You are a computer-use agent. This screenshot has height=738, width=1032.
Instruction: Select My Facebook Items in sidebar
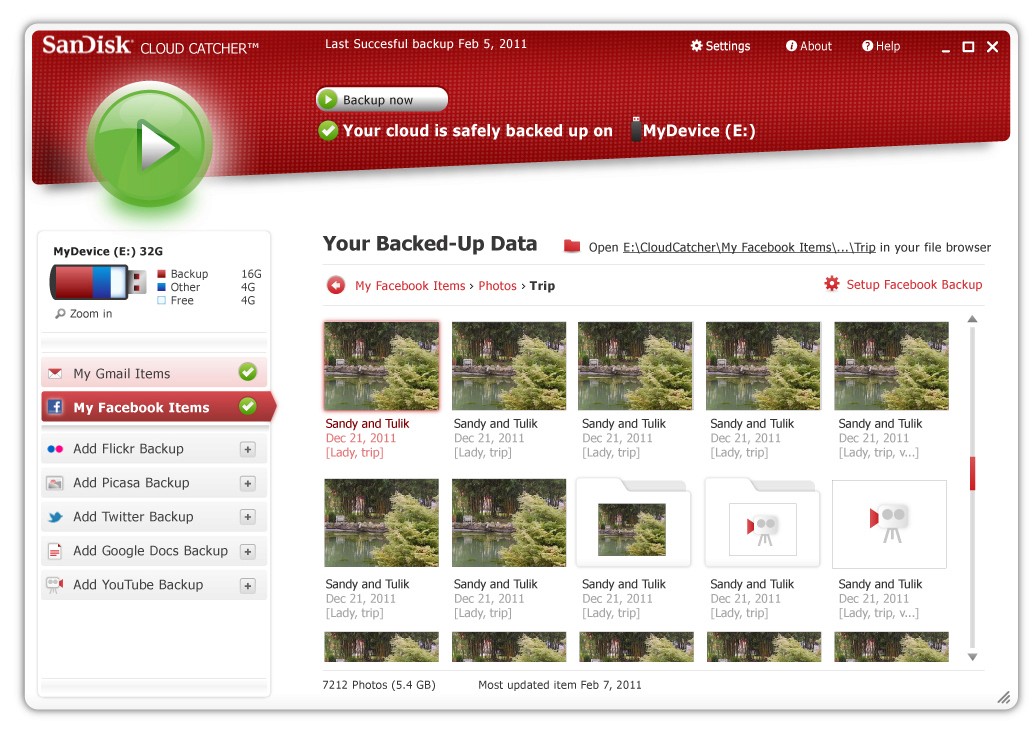click(157, 407)
